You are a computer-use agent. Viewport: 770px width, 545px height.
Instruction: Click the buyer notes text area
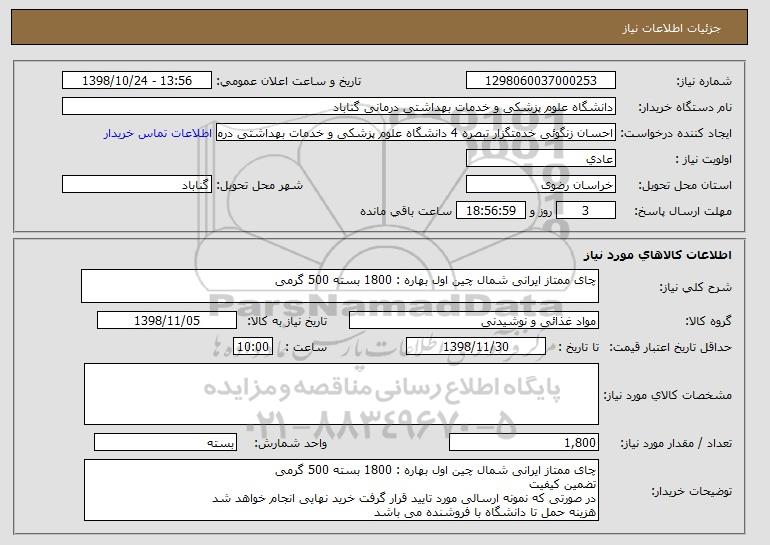click(x=341, y=490)
